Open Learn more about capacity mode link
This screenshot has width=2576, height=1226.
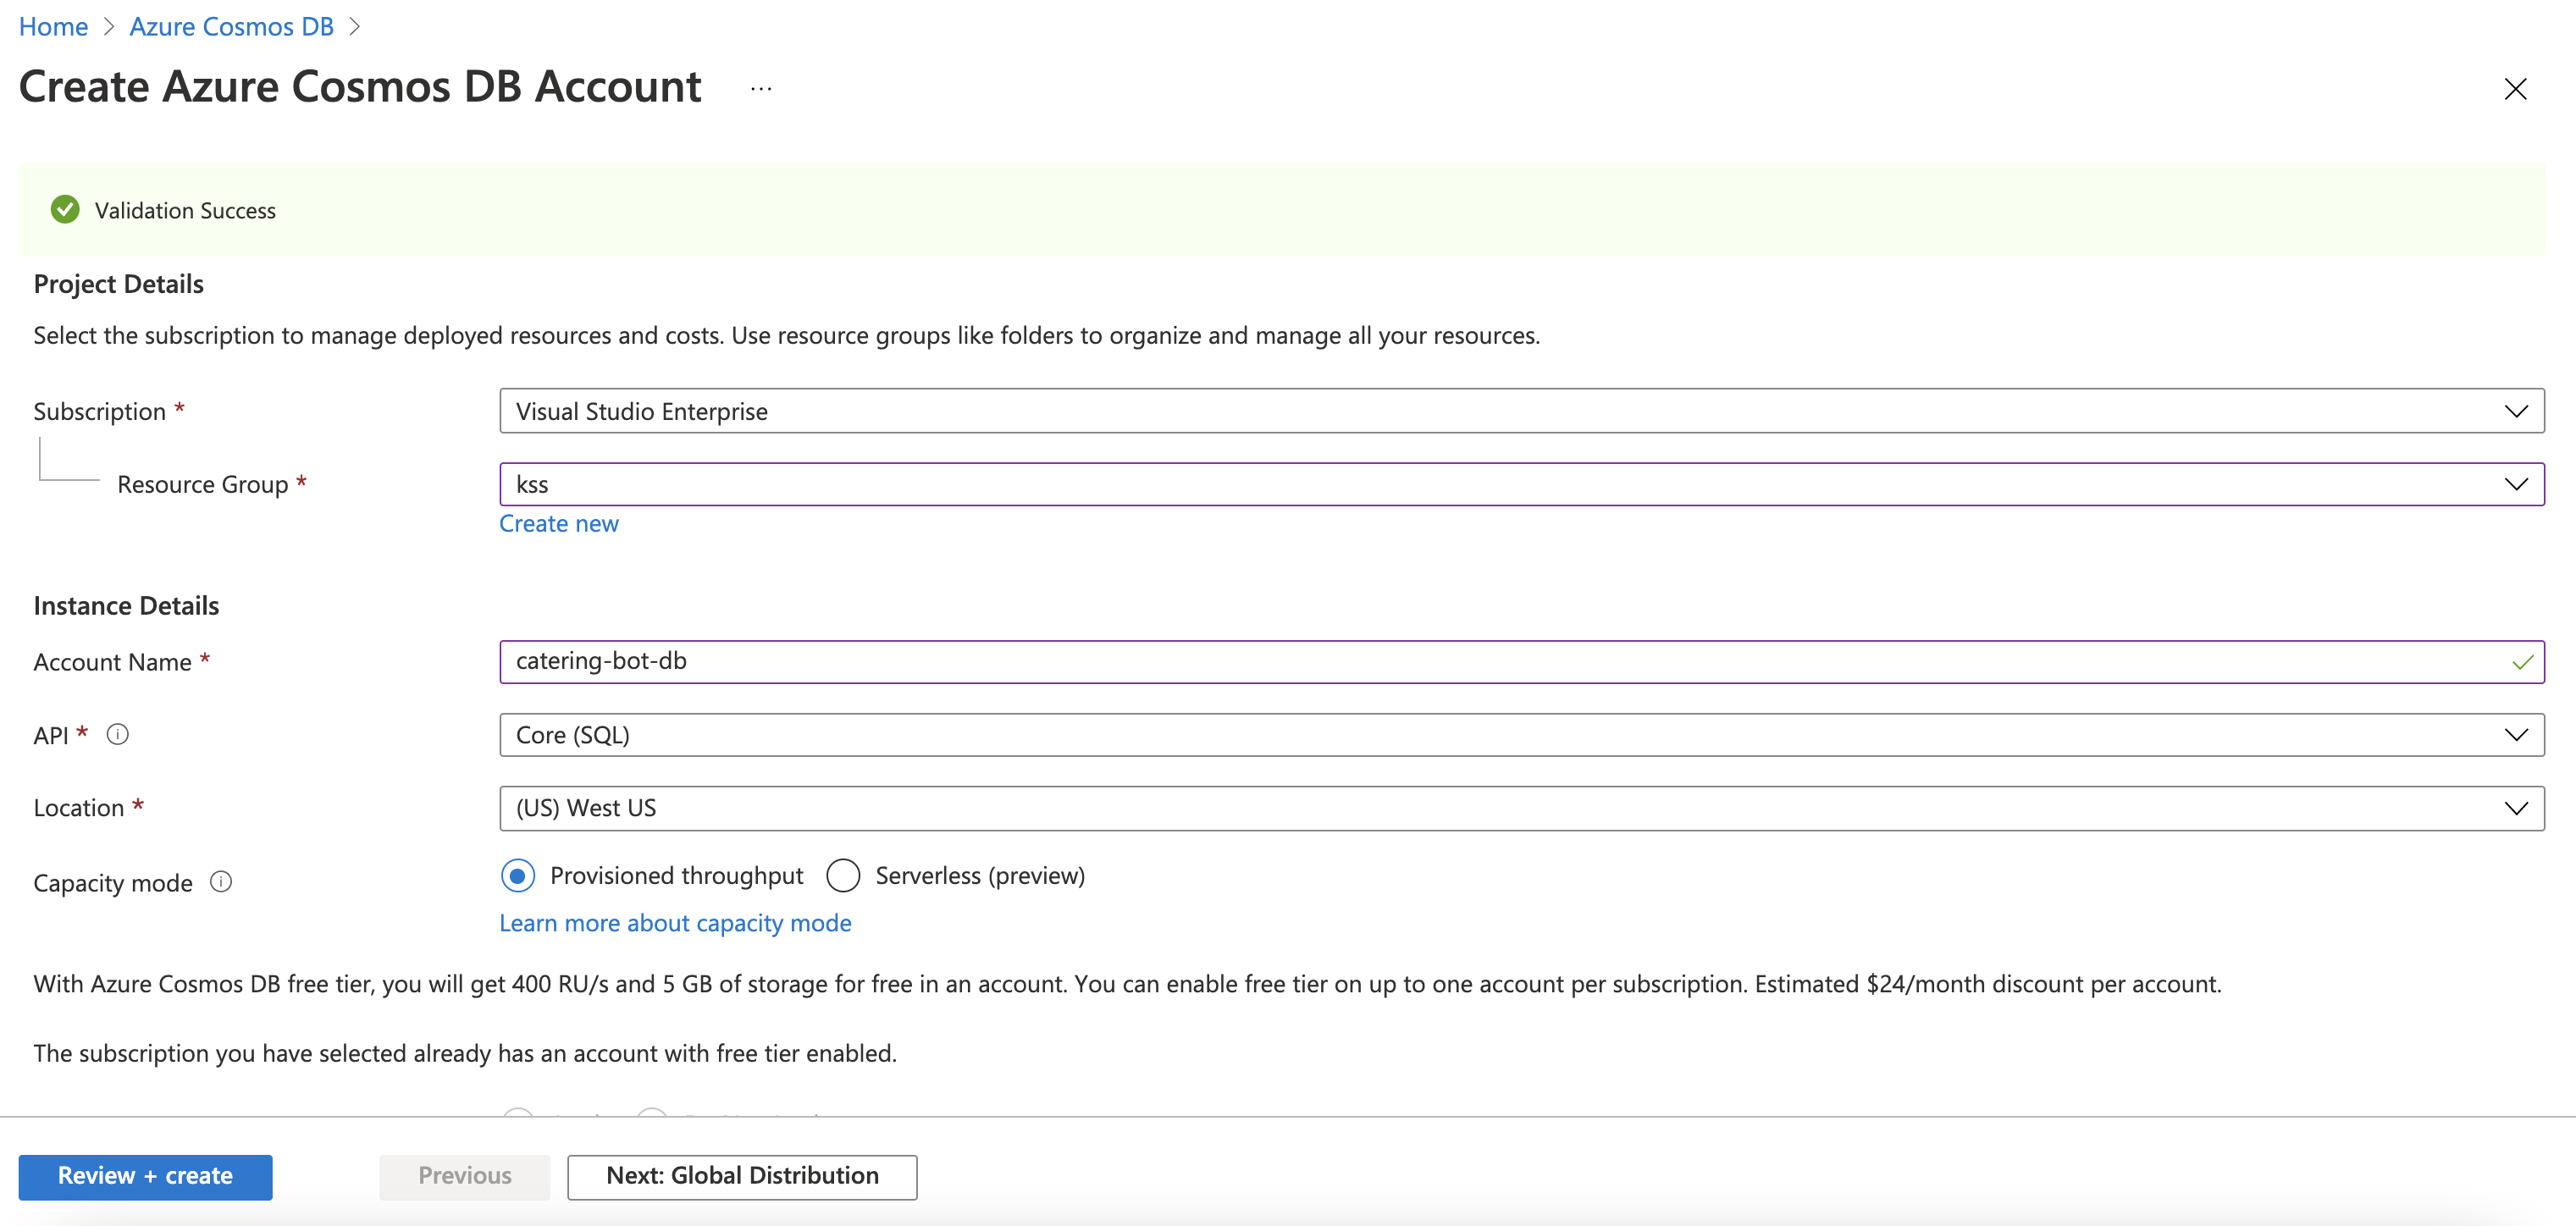(675, 923)
